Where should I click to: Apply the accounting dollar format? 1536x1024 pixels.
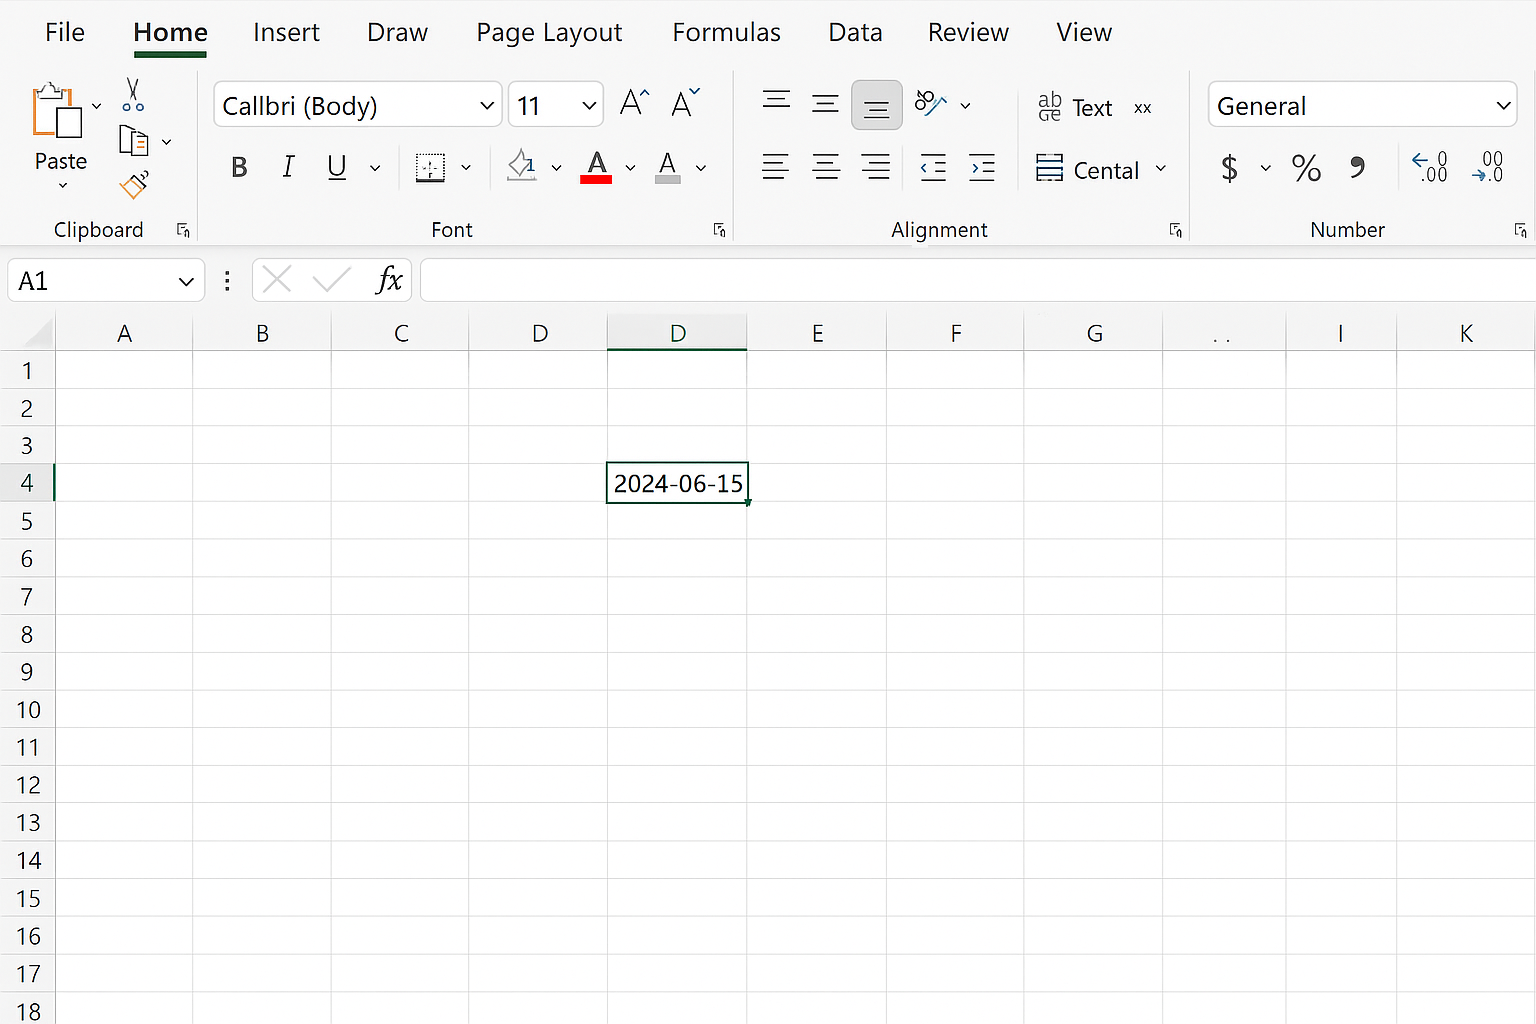1229,168
